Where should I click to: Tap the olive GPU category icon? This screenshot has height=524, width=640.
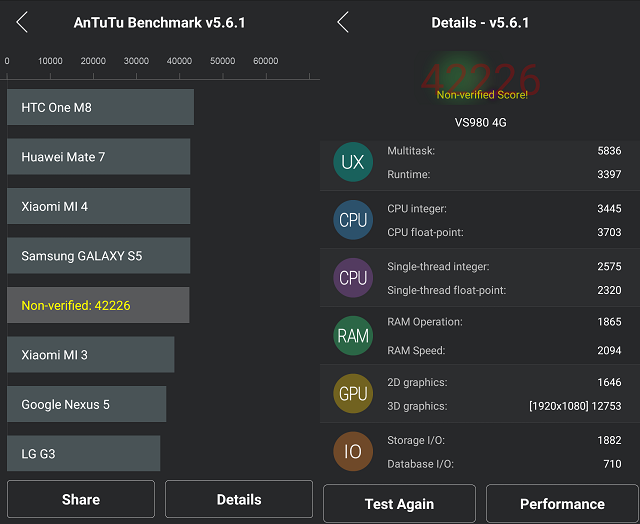(x=353, y=394)
